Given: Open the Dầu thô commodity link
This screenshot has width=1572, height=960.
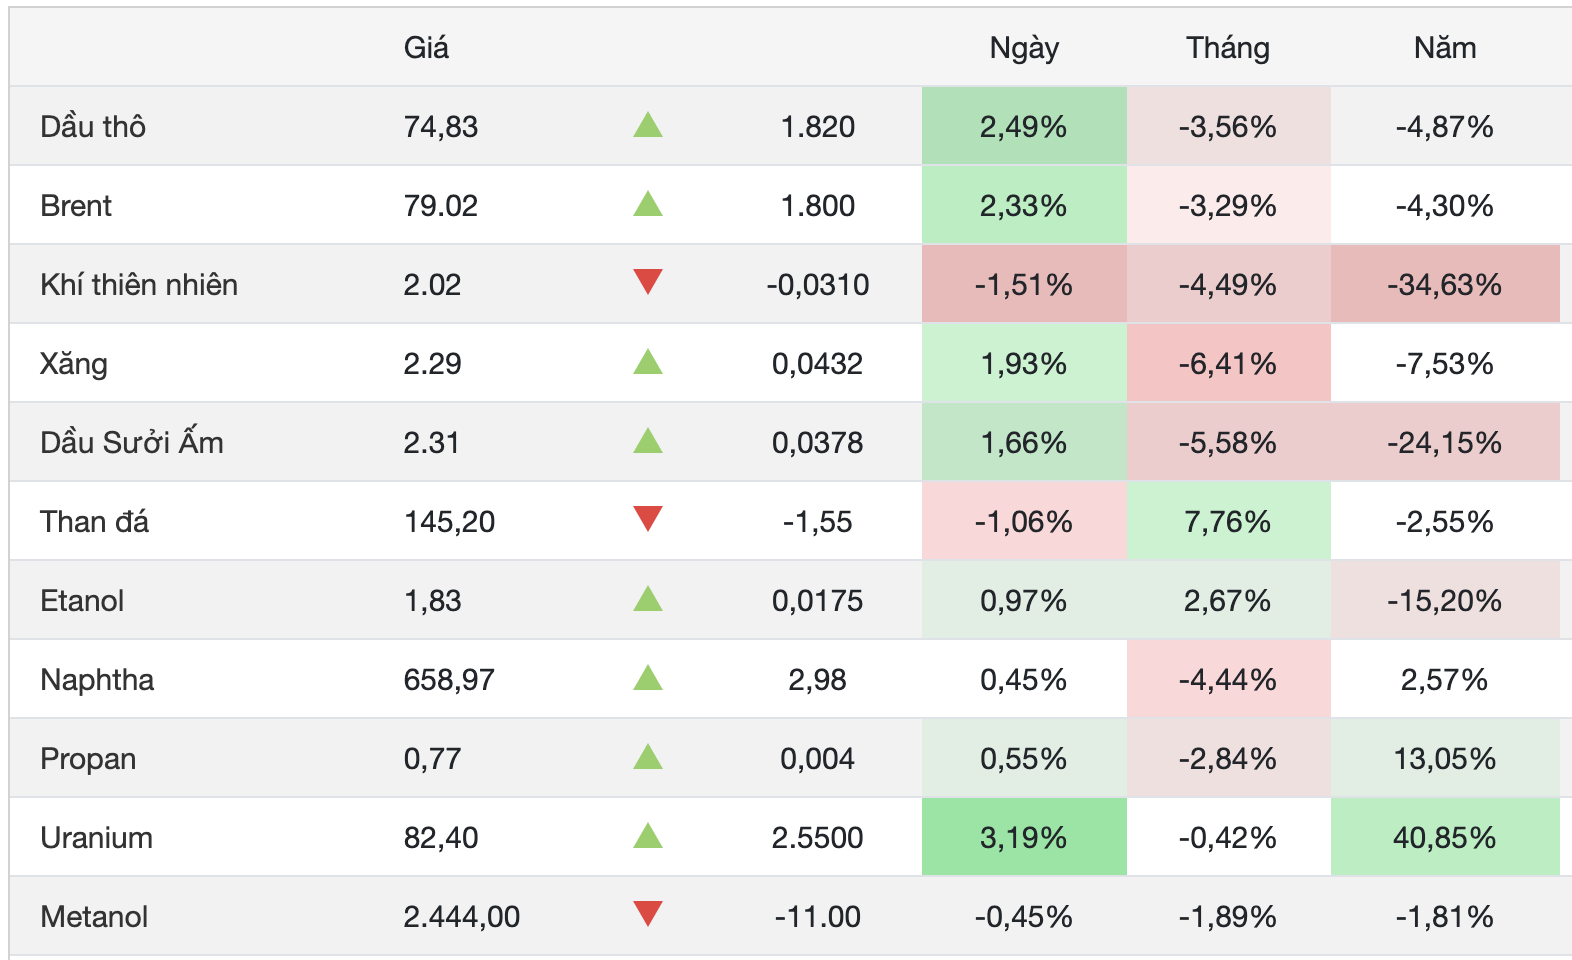Looking at the screenshot, I should (93, 126).
